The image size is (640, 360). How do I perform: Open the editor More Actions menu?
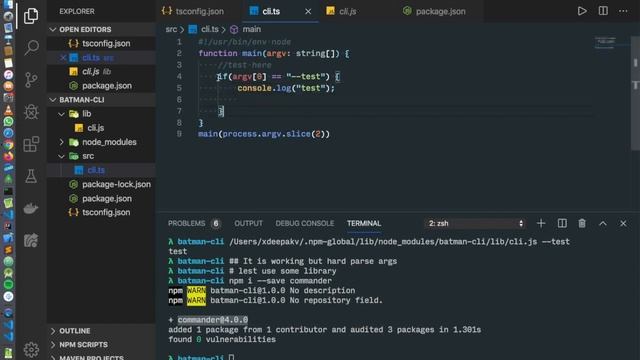pos(623,11)
